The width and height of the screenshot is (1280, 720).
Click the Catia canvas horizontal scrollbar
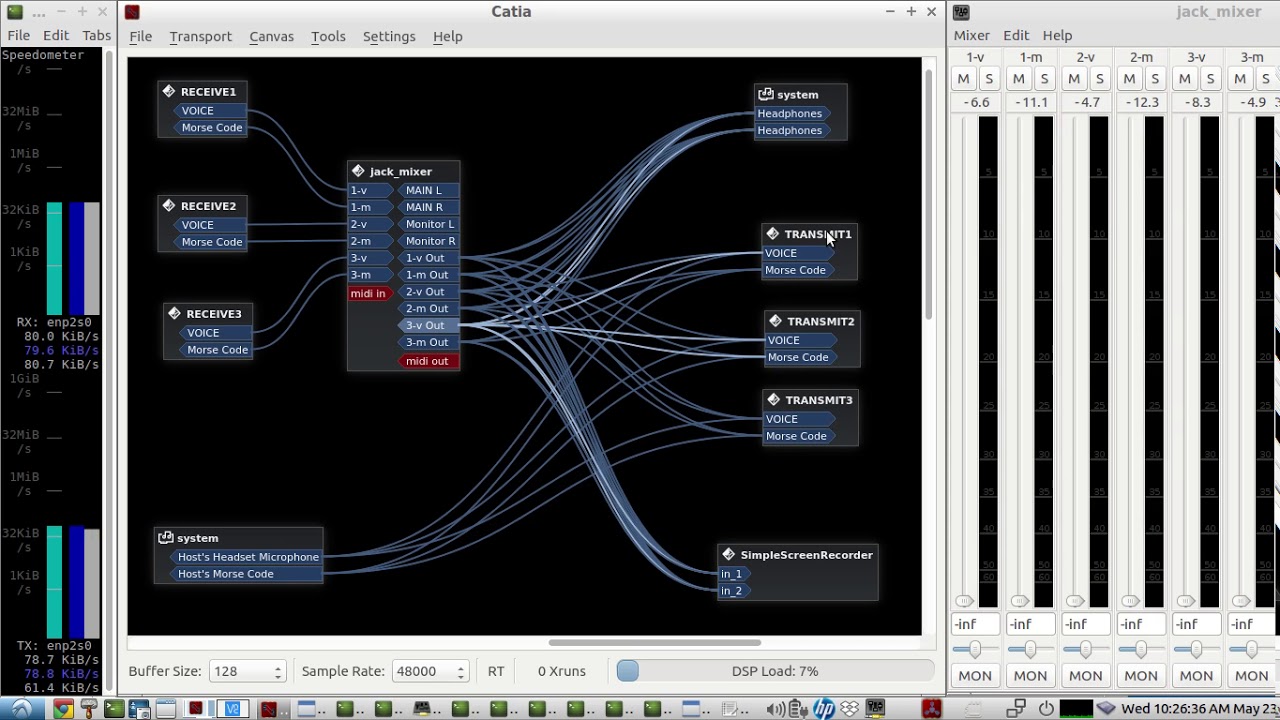[654, 643]
